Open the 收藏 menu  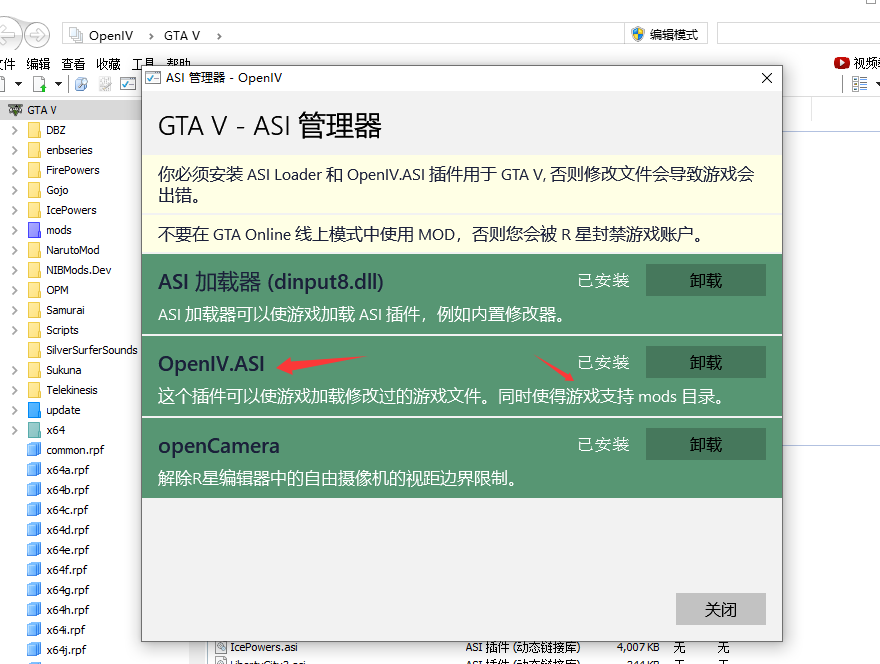click(108, 64)
